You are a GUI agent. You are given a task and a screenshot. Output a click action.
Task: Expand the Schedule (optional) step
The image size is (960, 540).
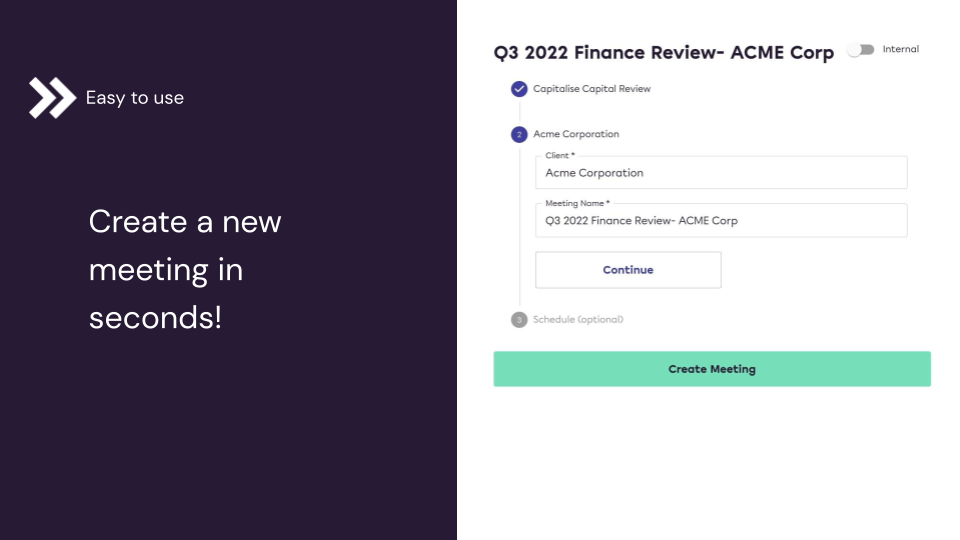(578, 320)
